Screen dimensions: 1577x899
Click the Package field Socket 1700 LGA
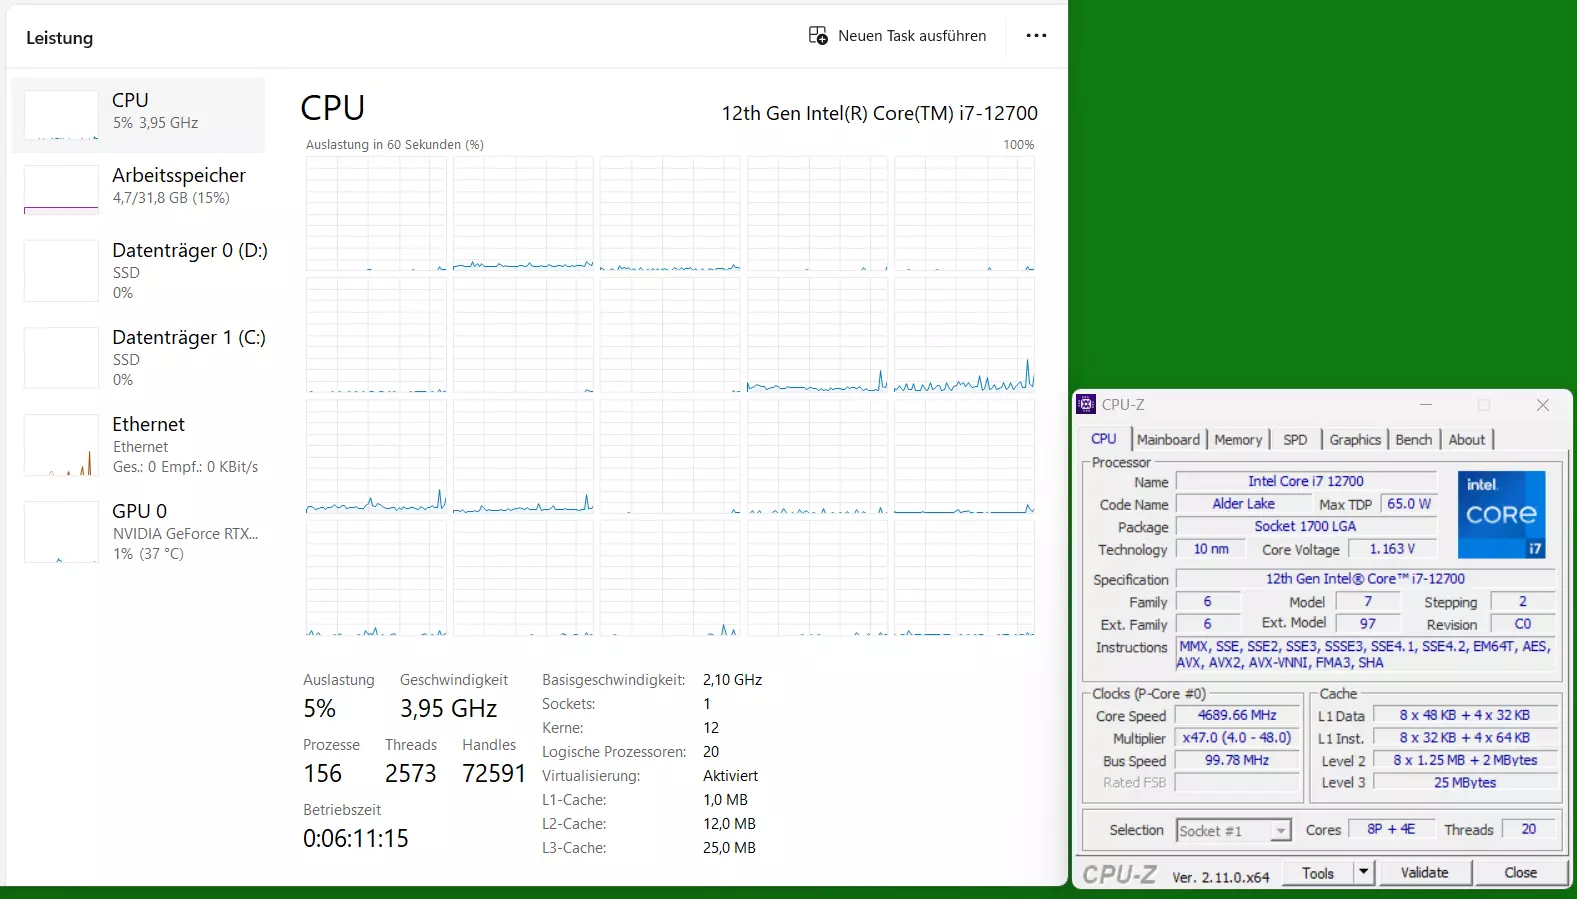coord(1306,526)
